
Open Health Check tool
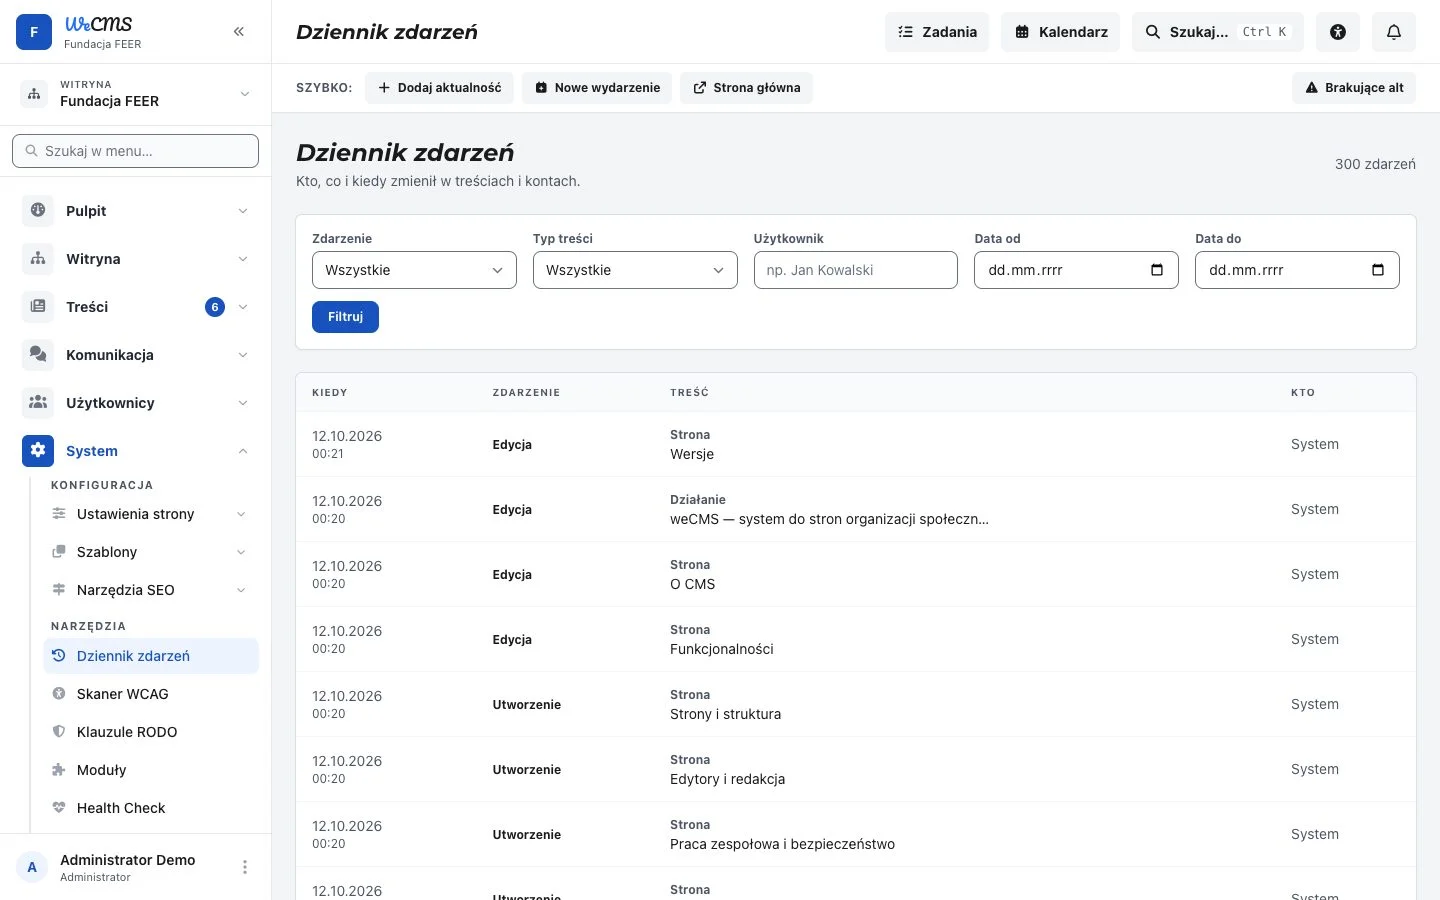point(151,808)
